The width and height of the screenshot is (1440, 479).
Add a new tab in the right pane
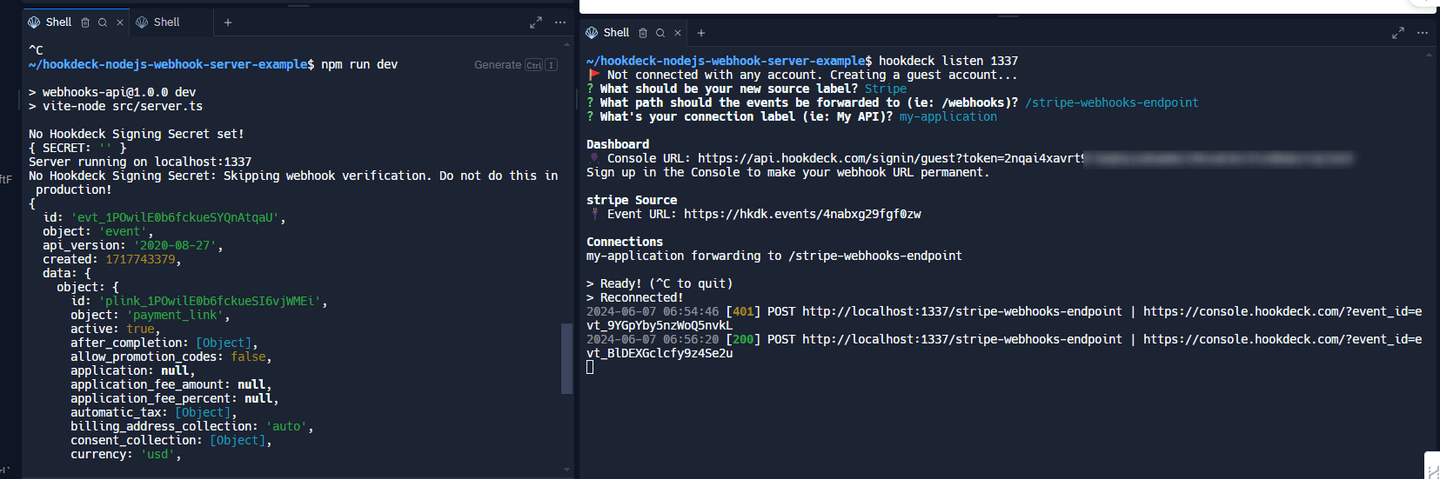701,33
